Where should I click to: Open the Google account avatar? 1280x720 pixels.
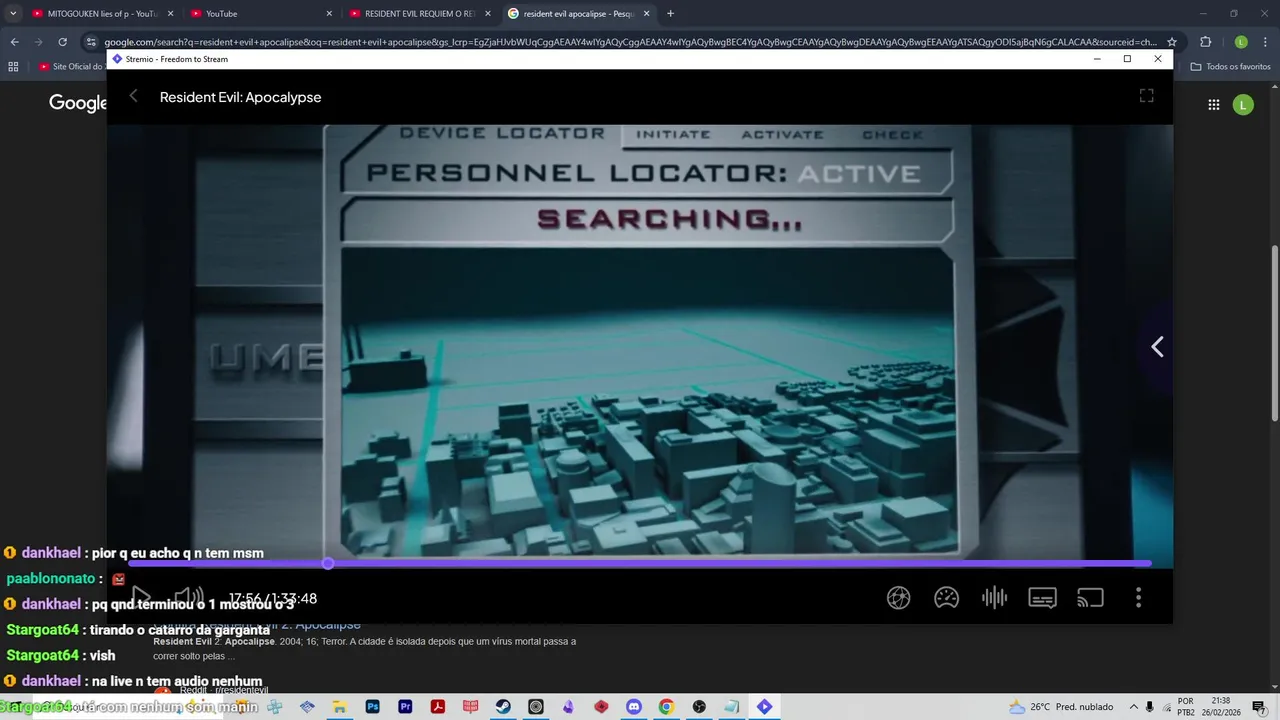click(x=1243, y=104)
